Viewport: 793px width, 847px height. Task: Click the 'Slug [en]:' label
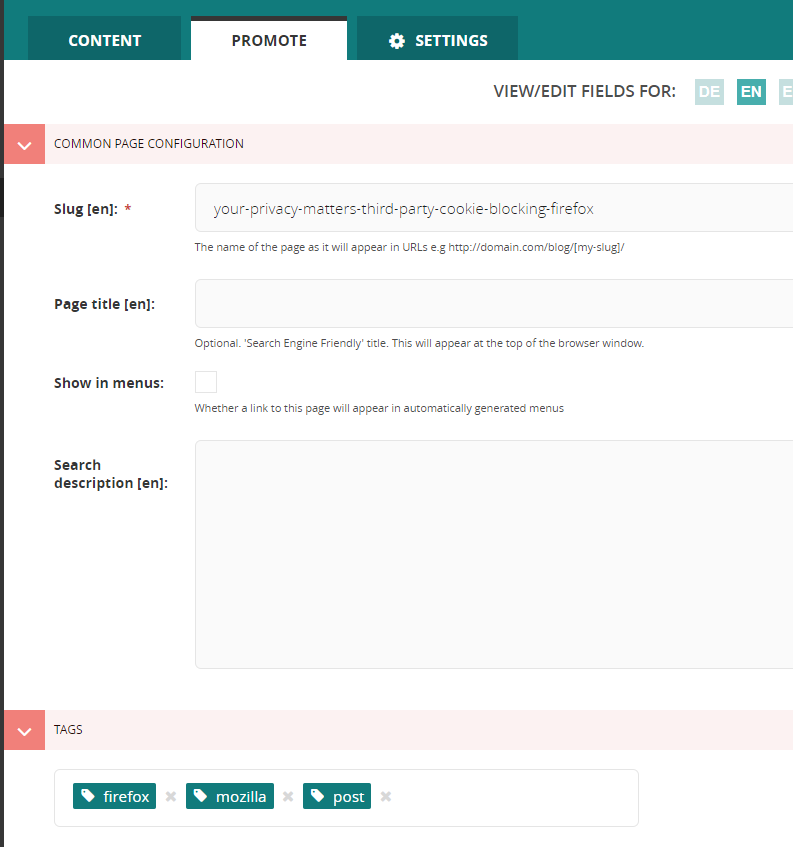tap(86, 209)
